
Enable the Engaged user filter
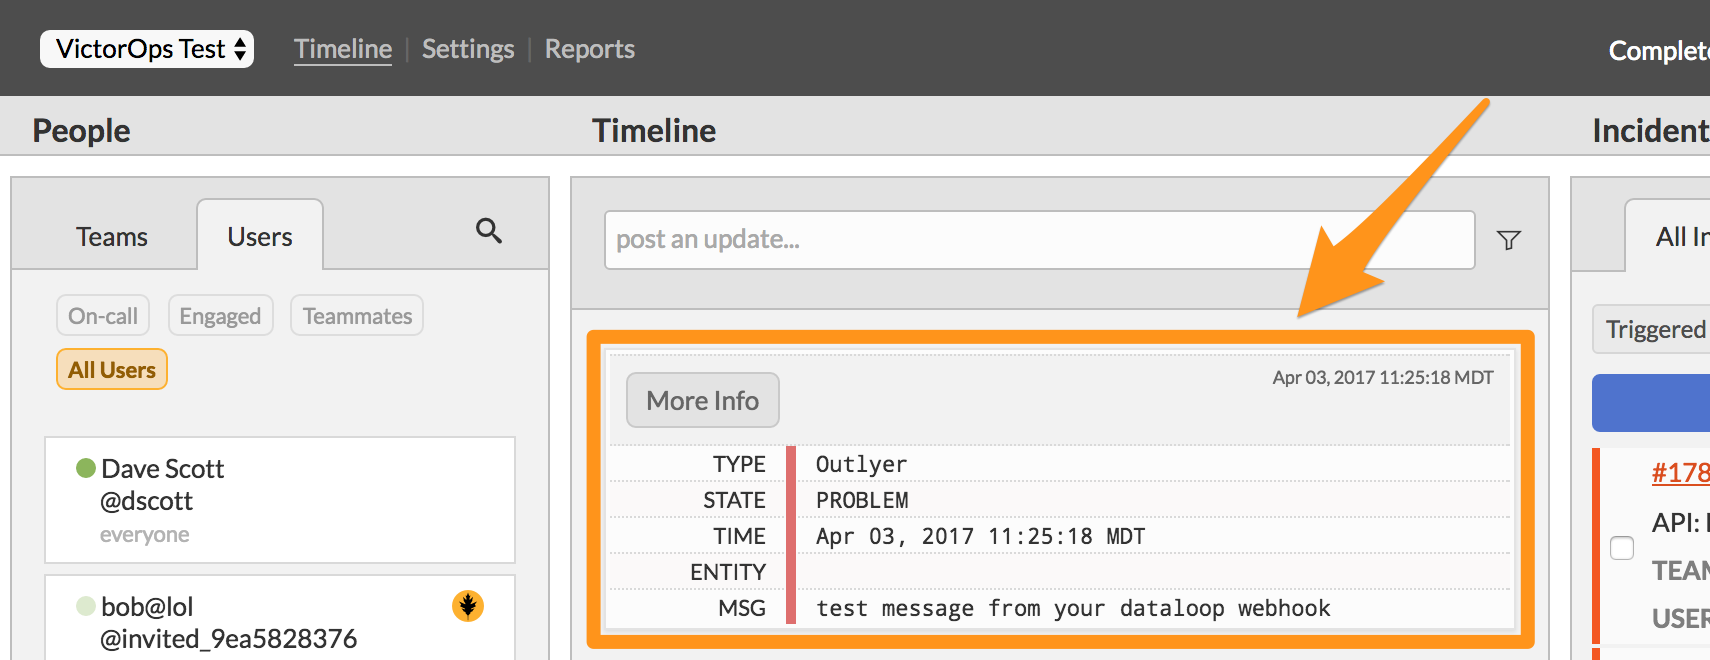tap(220, 315)
